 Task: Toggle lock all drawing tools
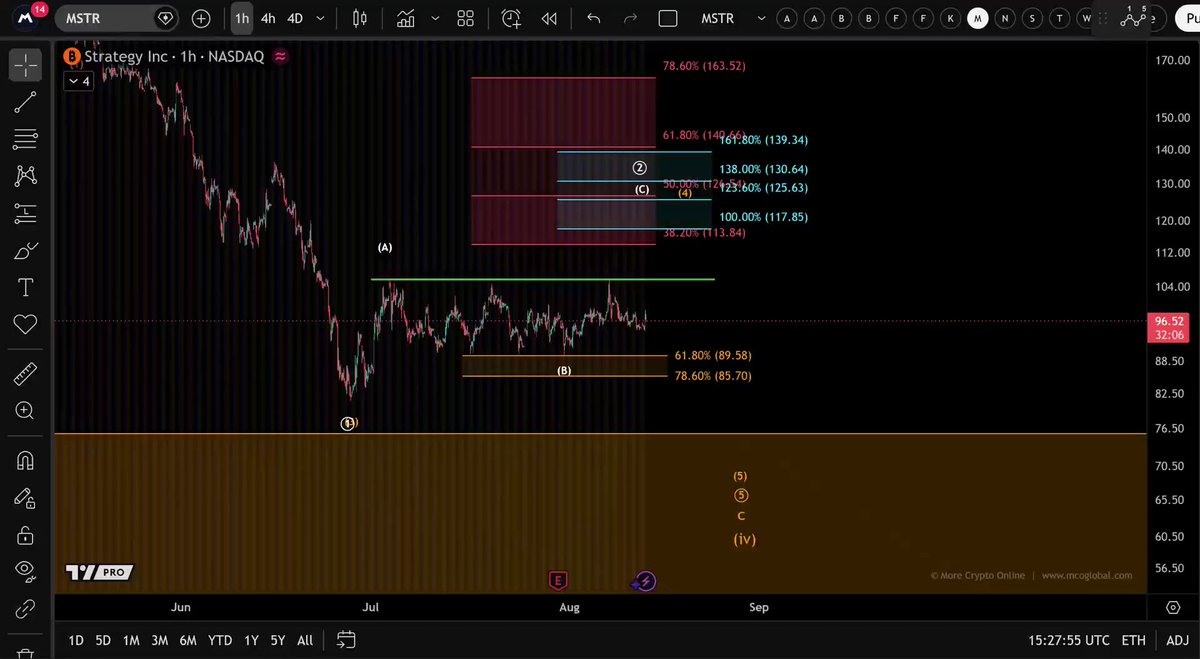pos(25,534)
